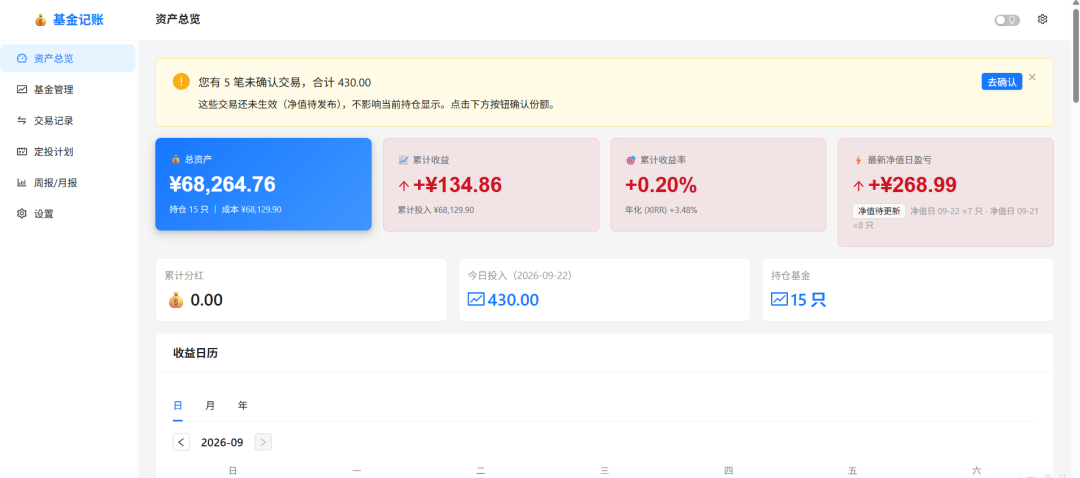Click the +0.20% cumulative return rate
1080x478 pixels.
click(661, 185)
